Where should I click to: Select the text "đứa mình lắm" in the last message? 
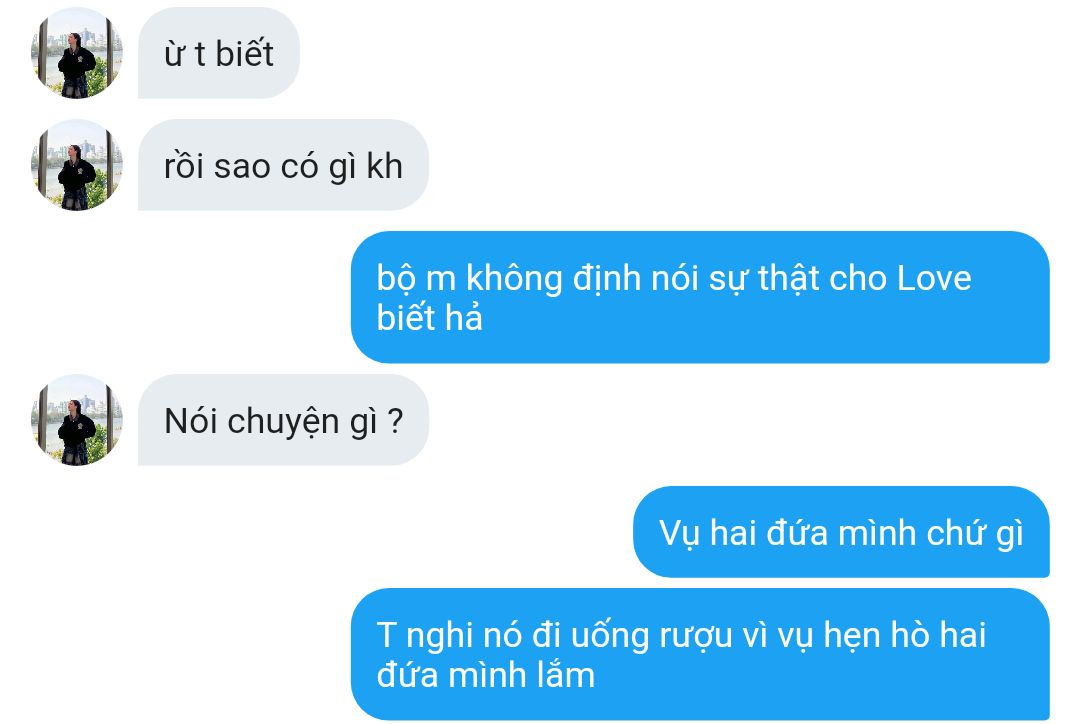[486, 675]
